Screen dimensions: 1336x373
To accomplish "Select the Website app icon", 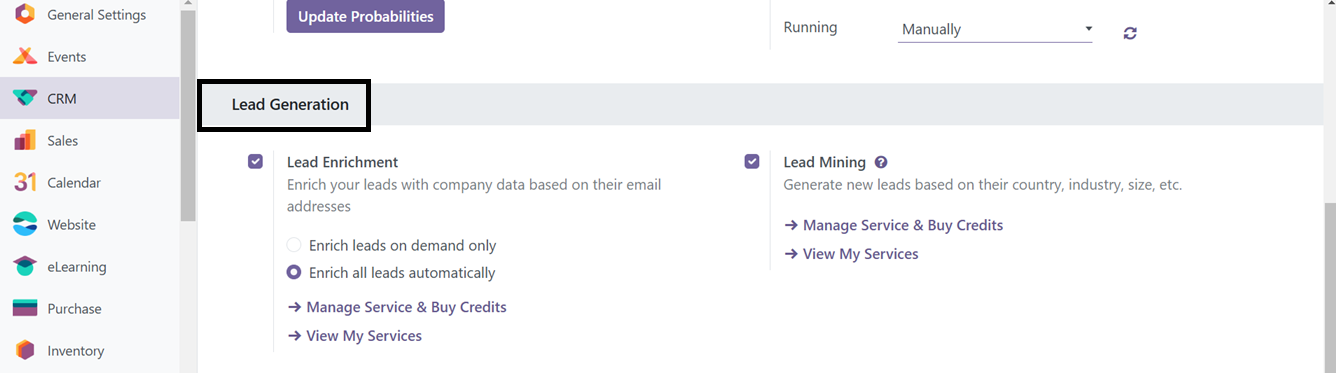I will tap(25, 224).
